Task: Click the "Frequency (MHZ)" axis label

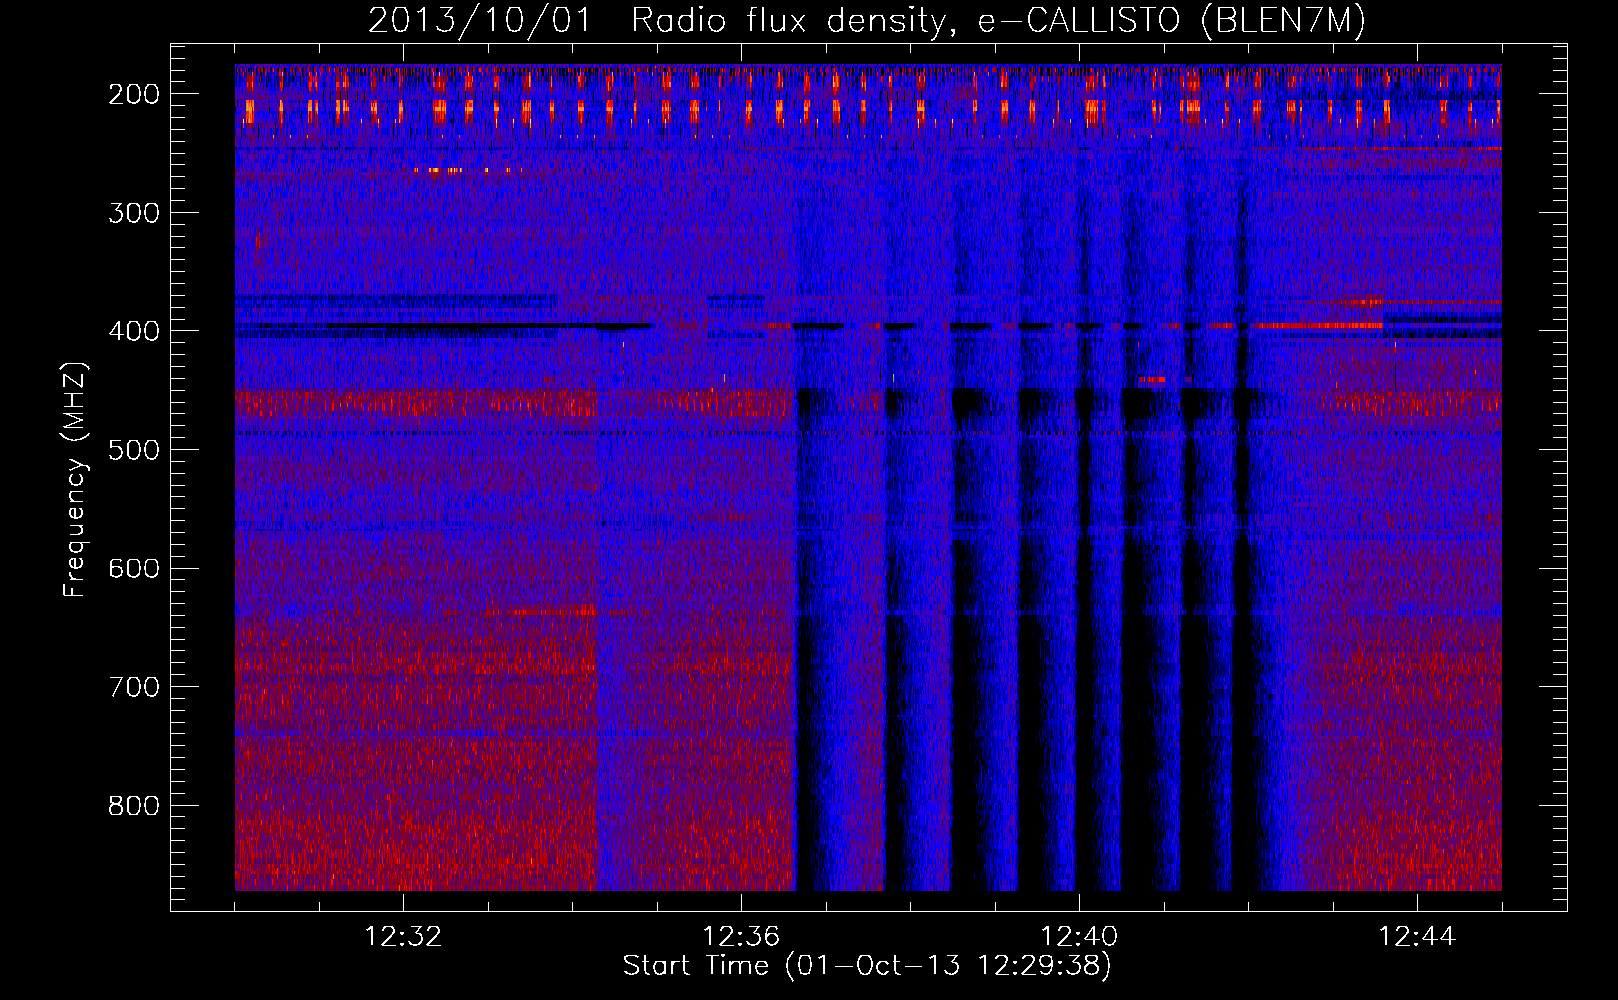Action: pos(75,479)
